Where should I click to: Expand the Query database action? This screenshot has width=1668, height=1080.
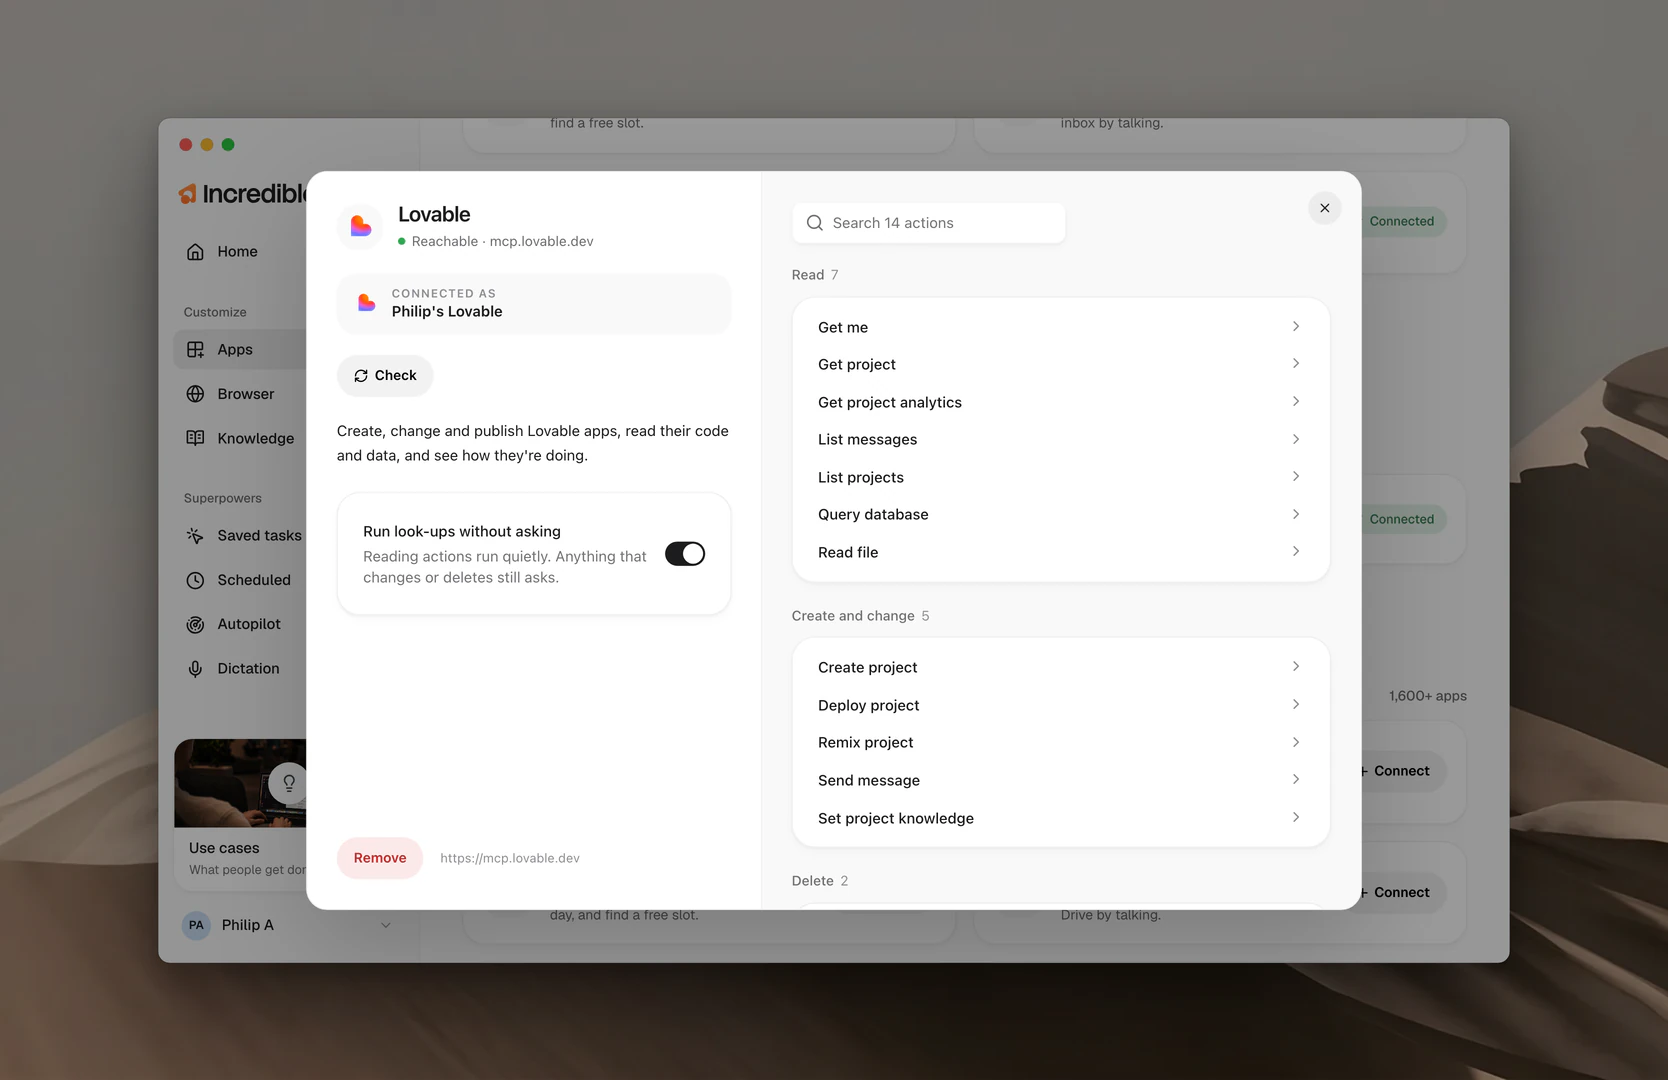point(1060,514)
